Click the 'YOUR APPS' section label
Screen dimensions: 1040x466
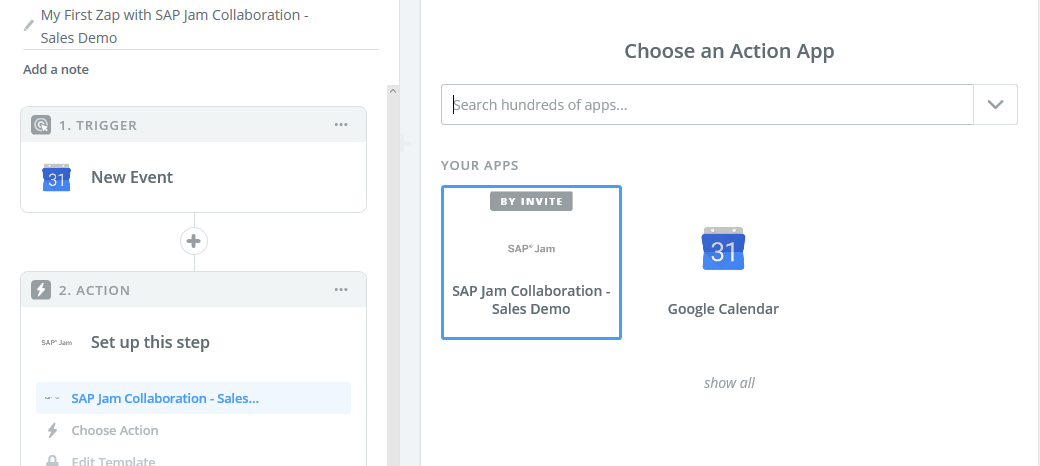point(480,166)
